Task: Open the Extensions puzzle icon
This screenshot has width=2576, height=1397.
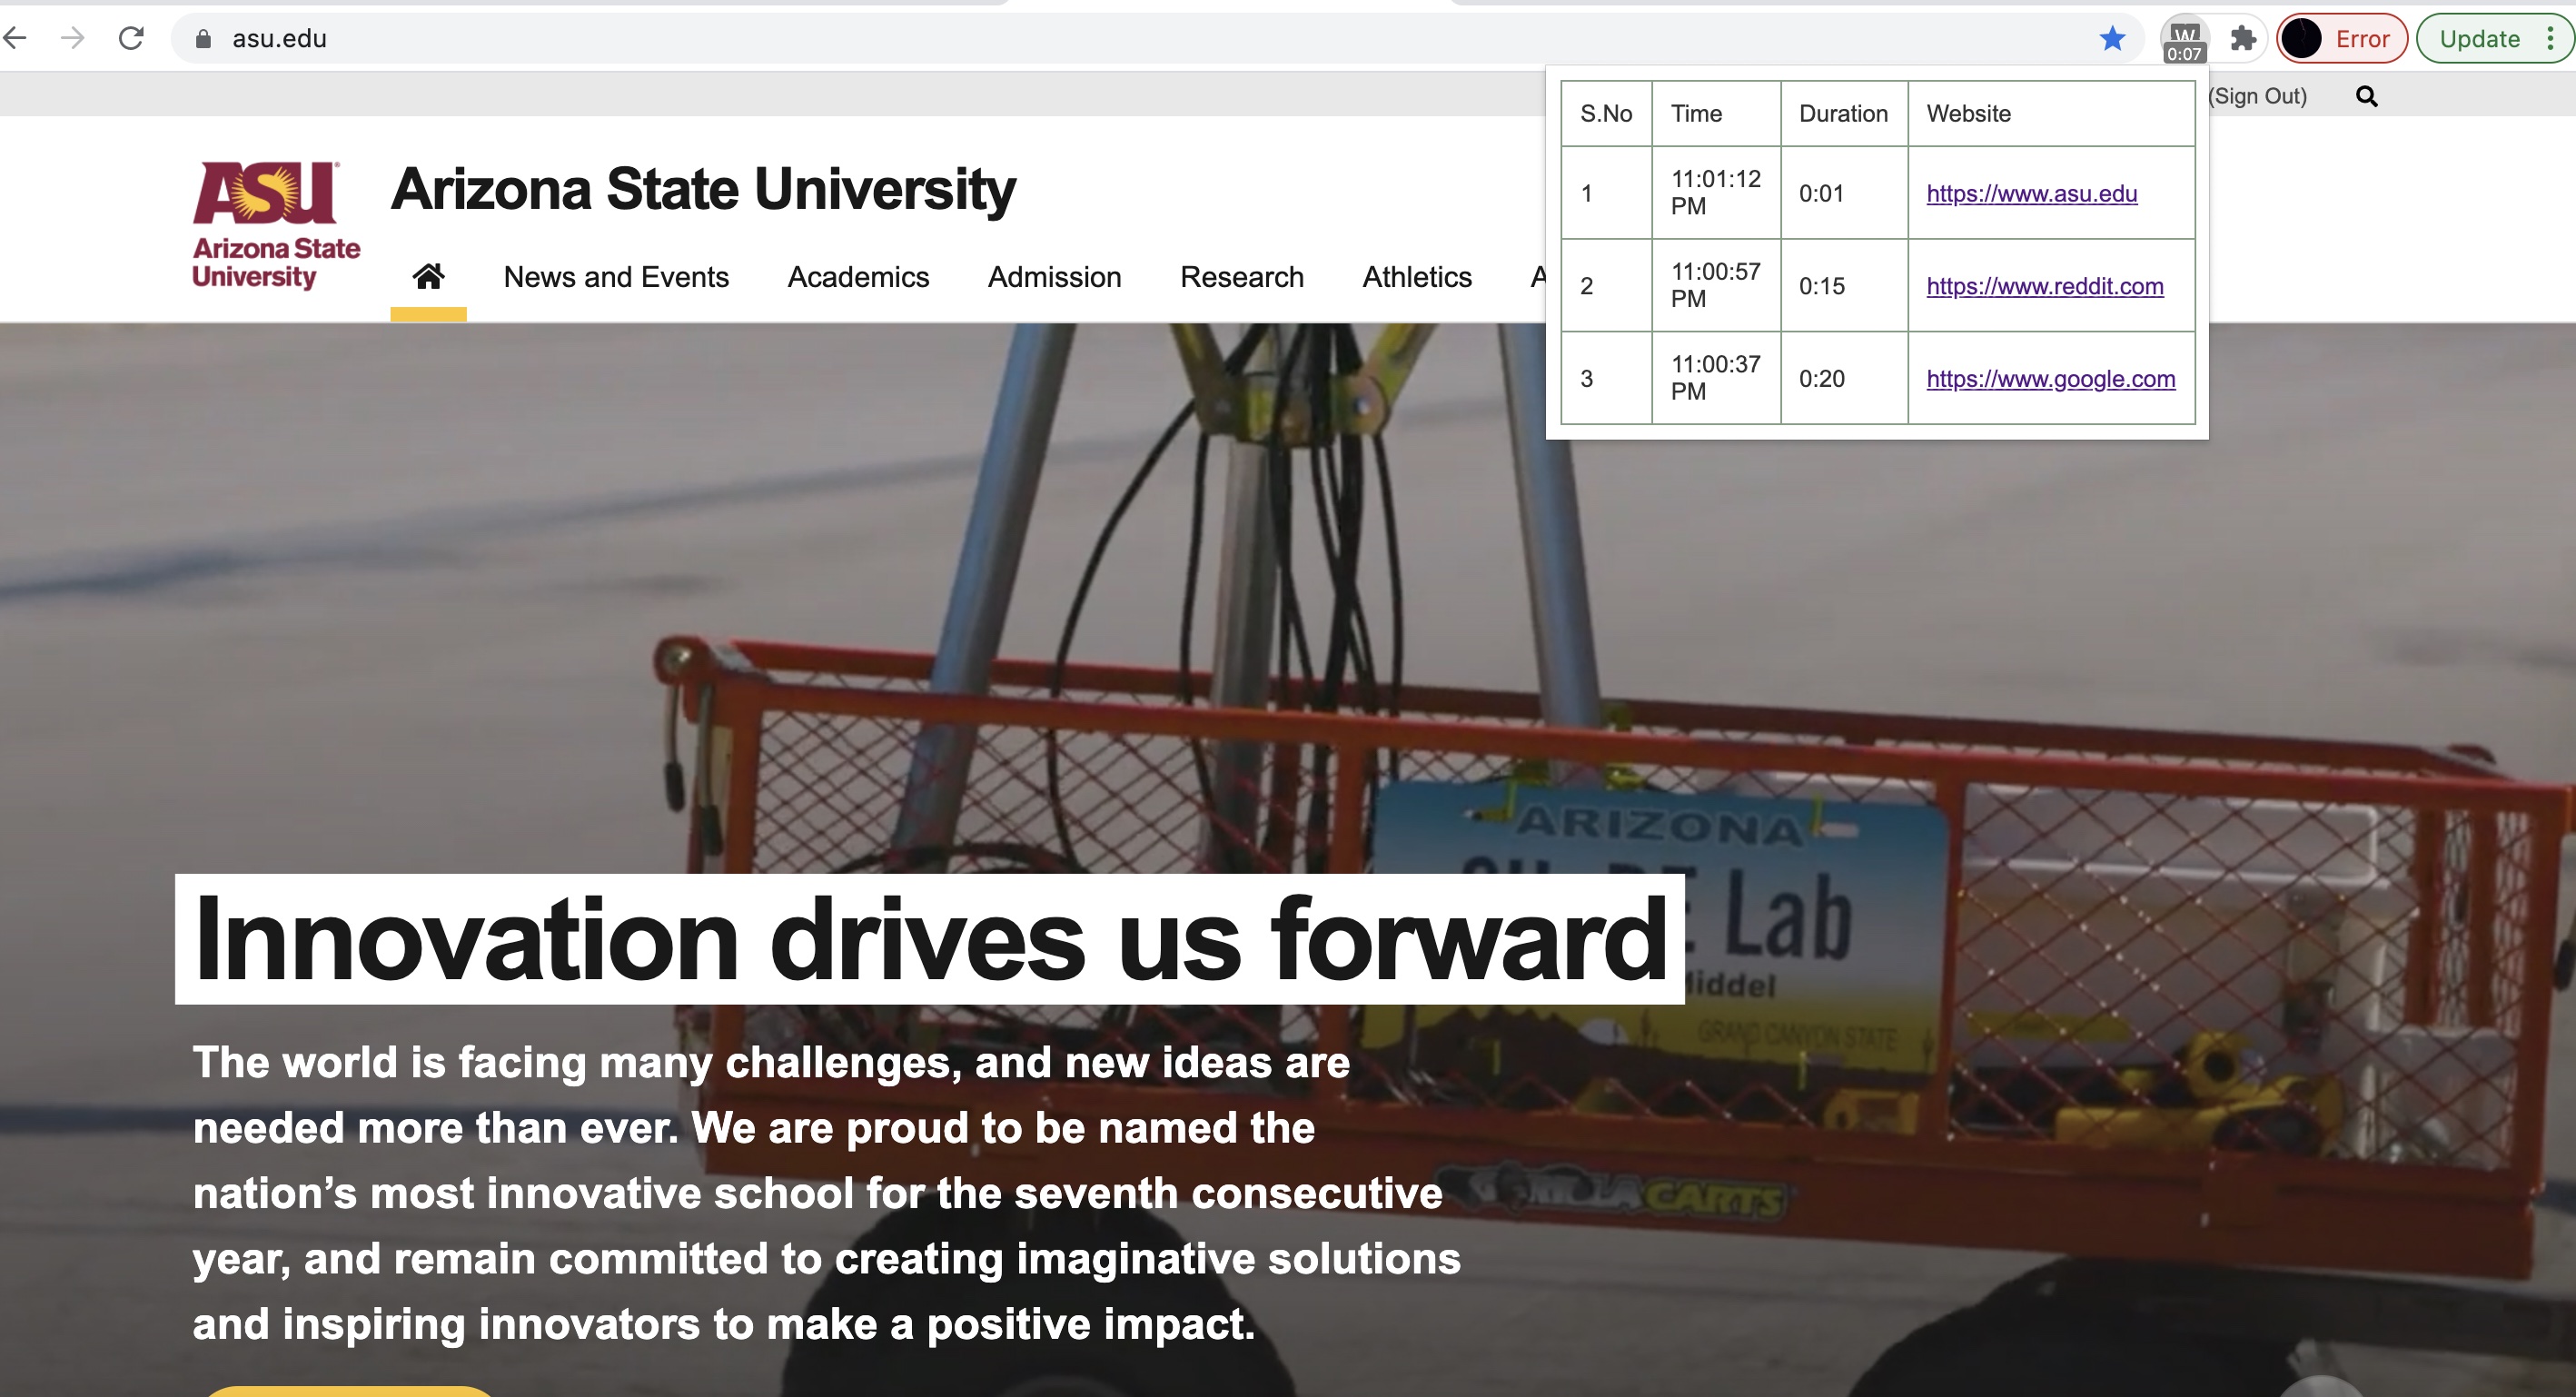Action: [2243, 38]
